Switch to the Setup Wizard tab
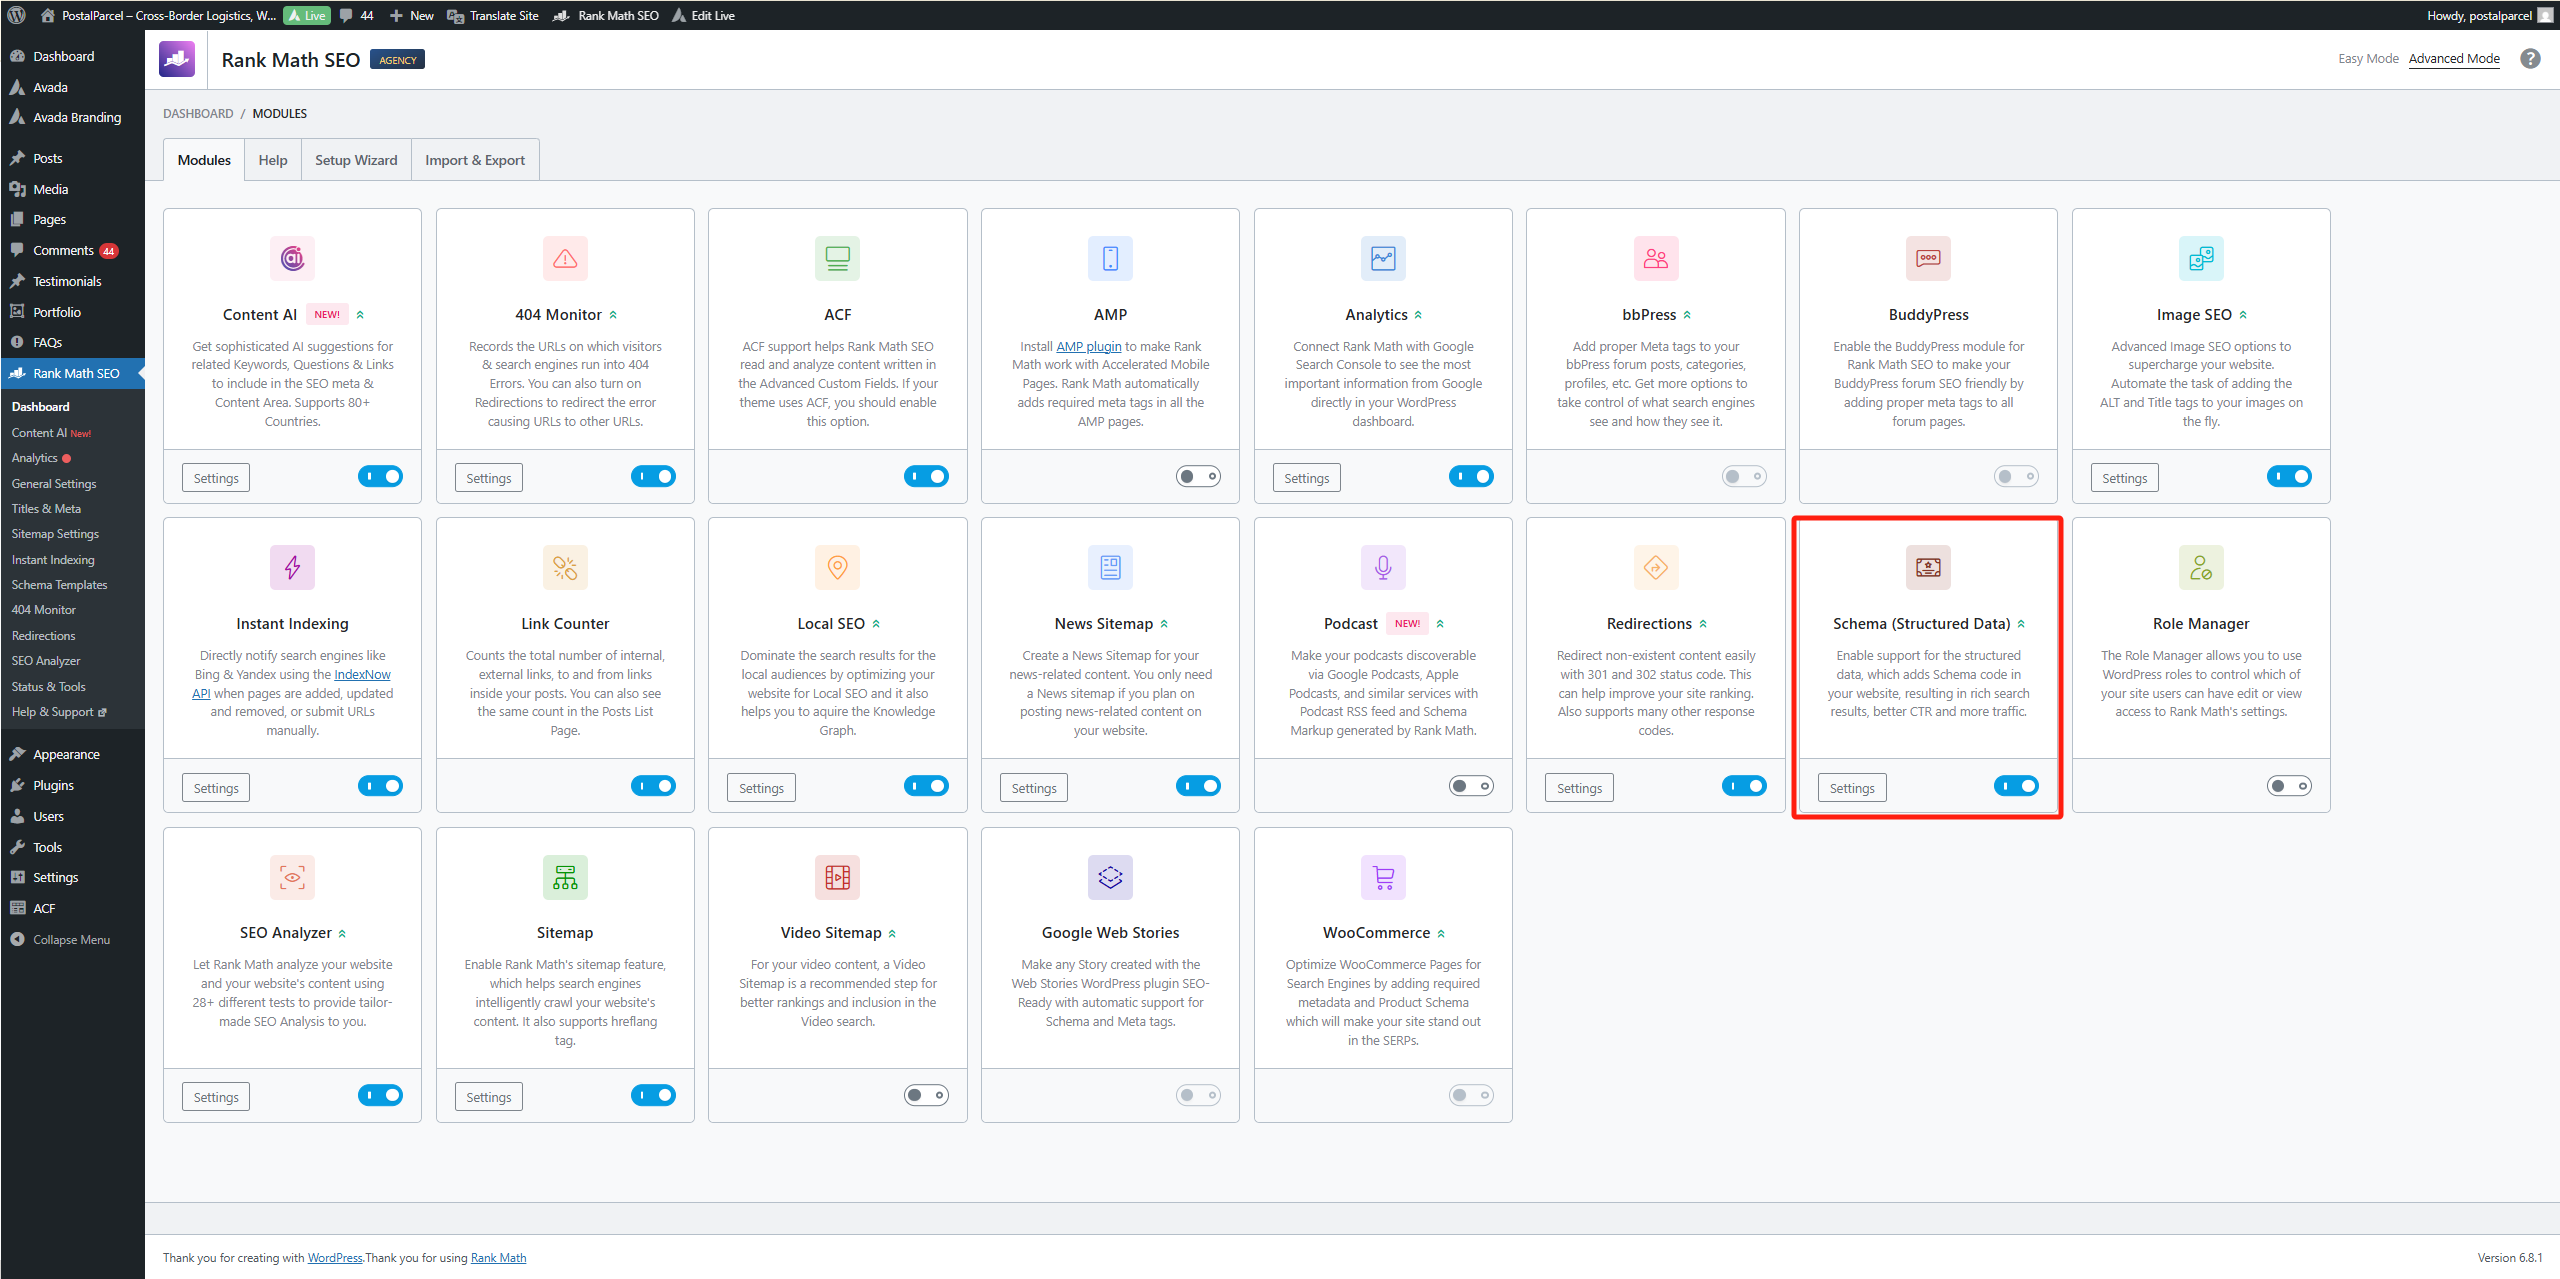The height and width of the screenshot is (1279, 2560). click(x=356, y=160)
